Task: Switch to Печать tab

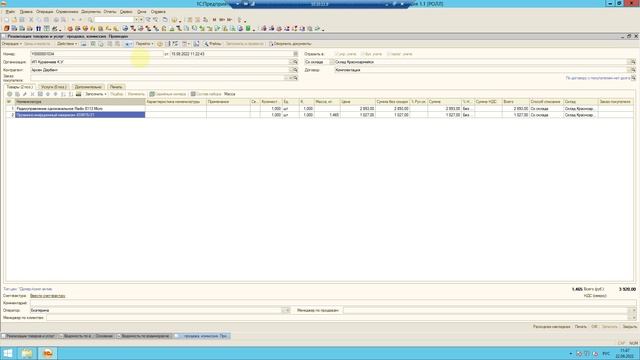Action: [116, 87]
